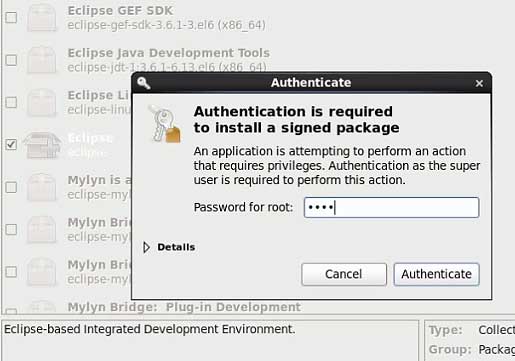The image size is (515, 361).
Task: Expand the Details section
Action: pyautogui.click(x=146, y=247)
